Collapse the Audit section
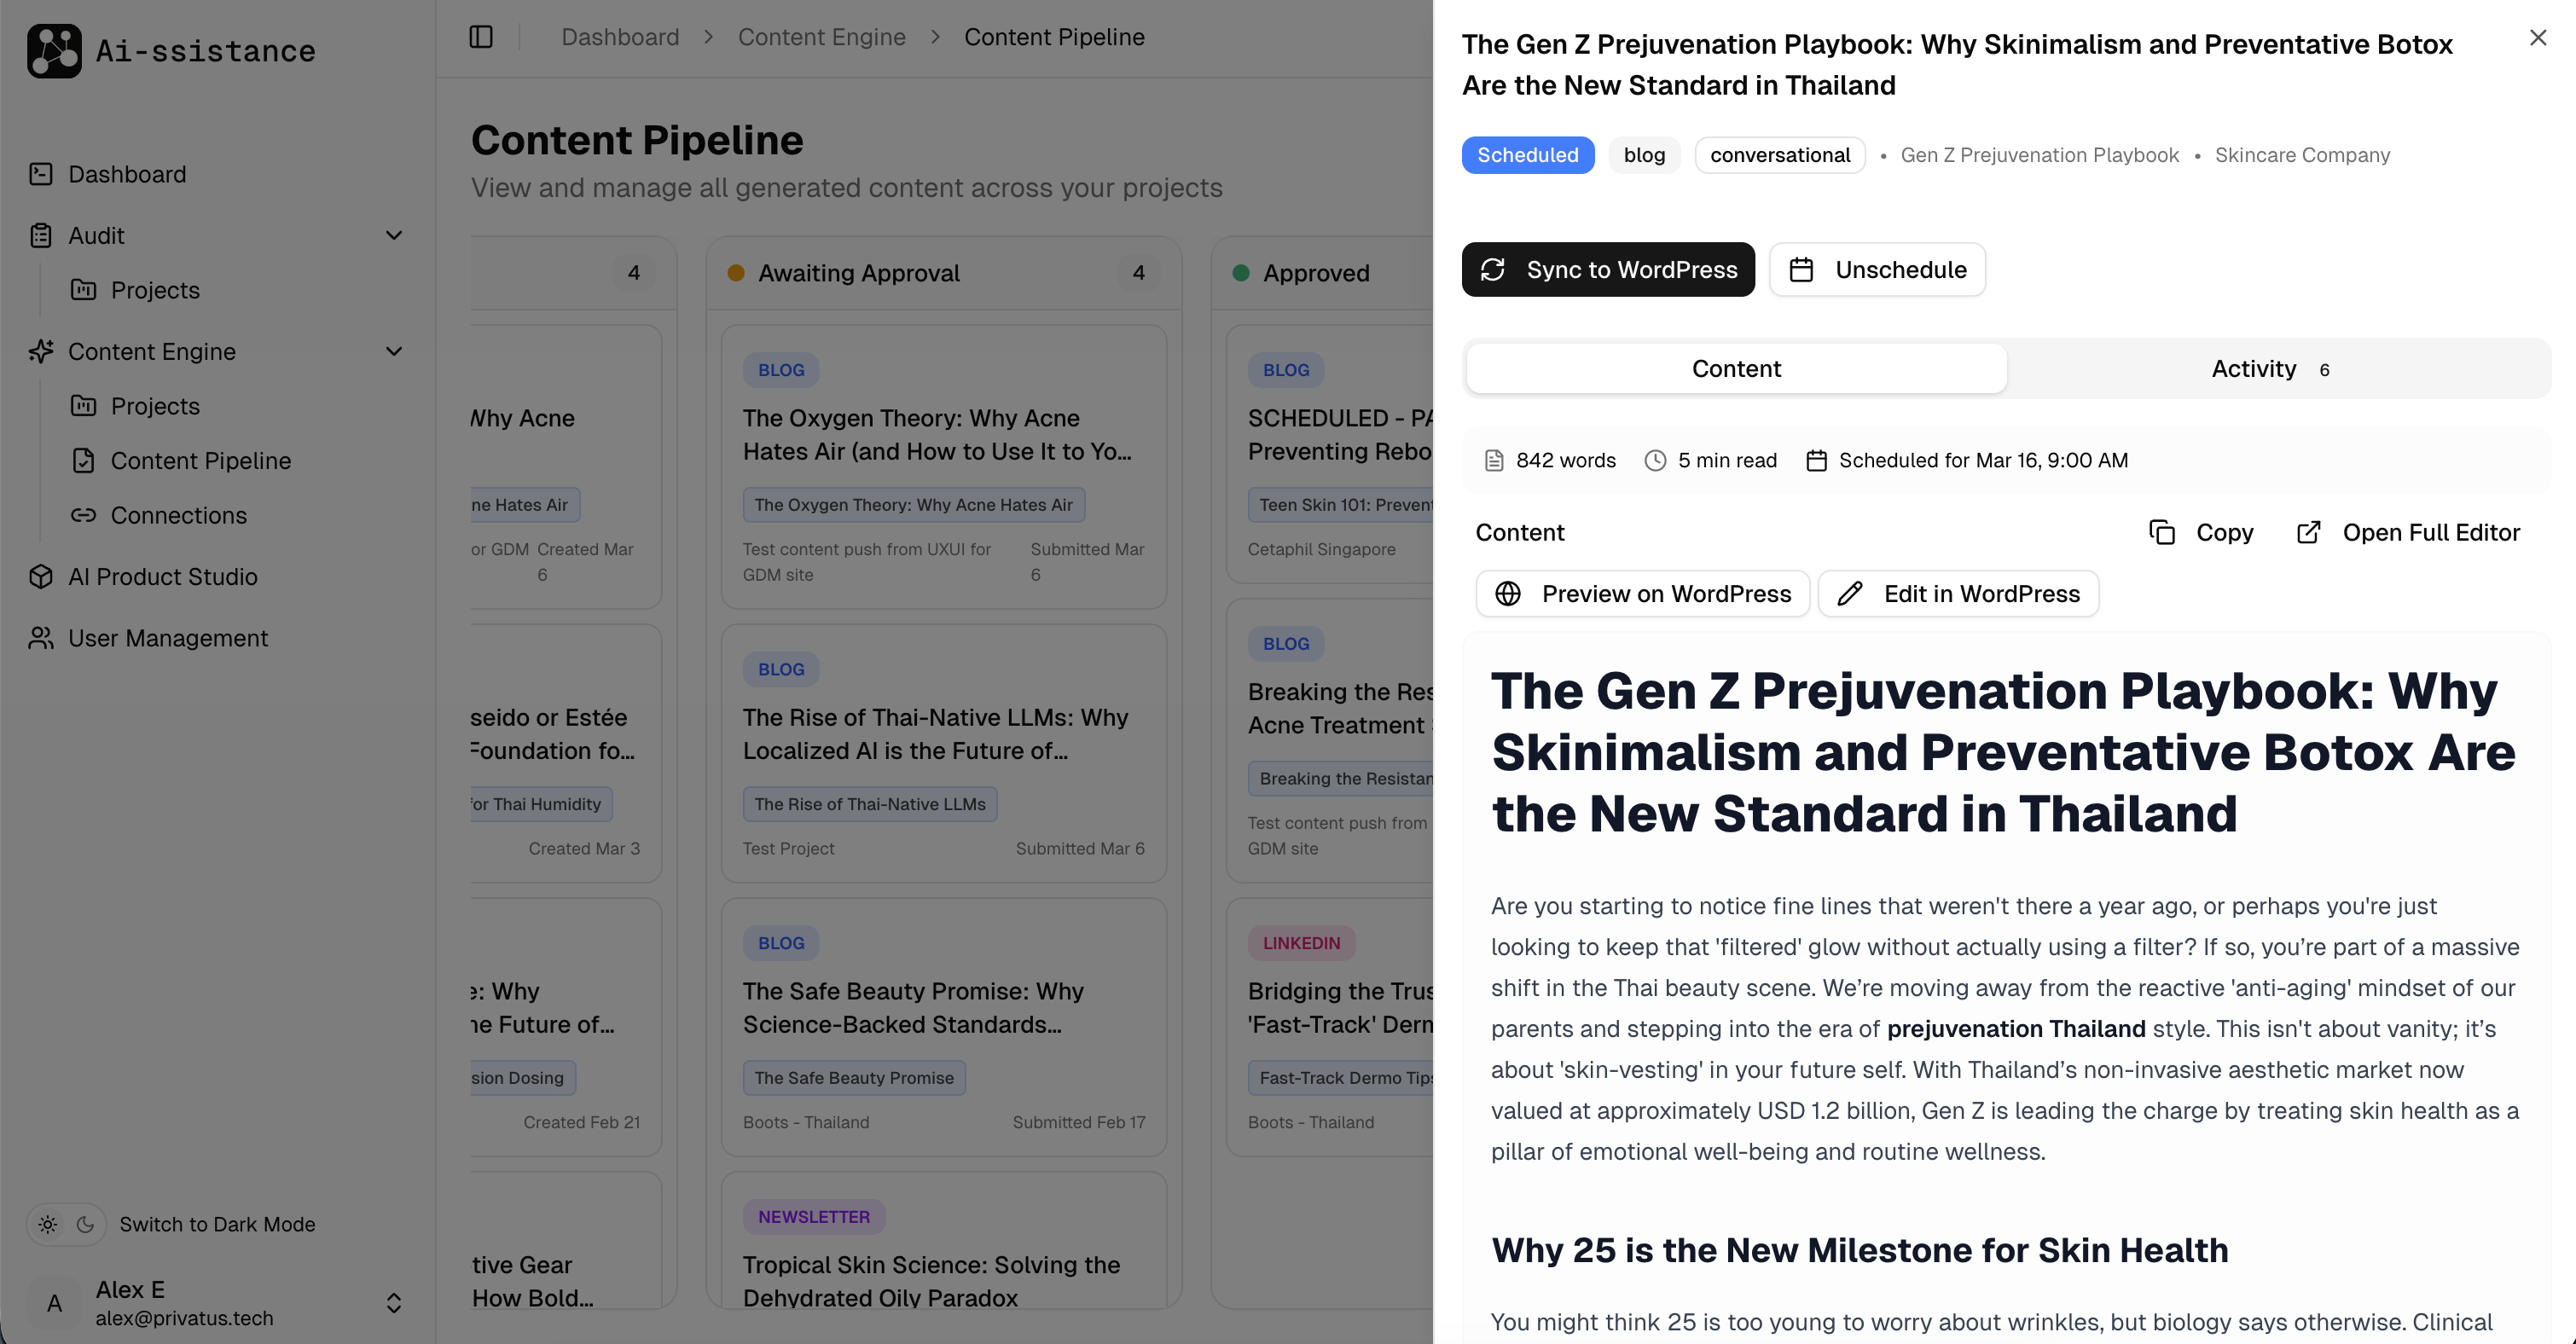2576x1344 pixels. pyautogui.click(x=394, y=235)
